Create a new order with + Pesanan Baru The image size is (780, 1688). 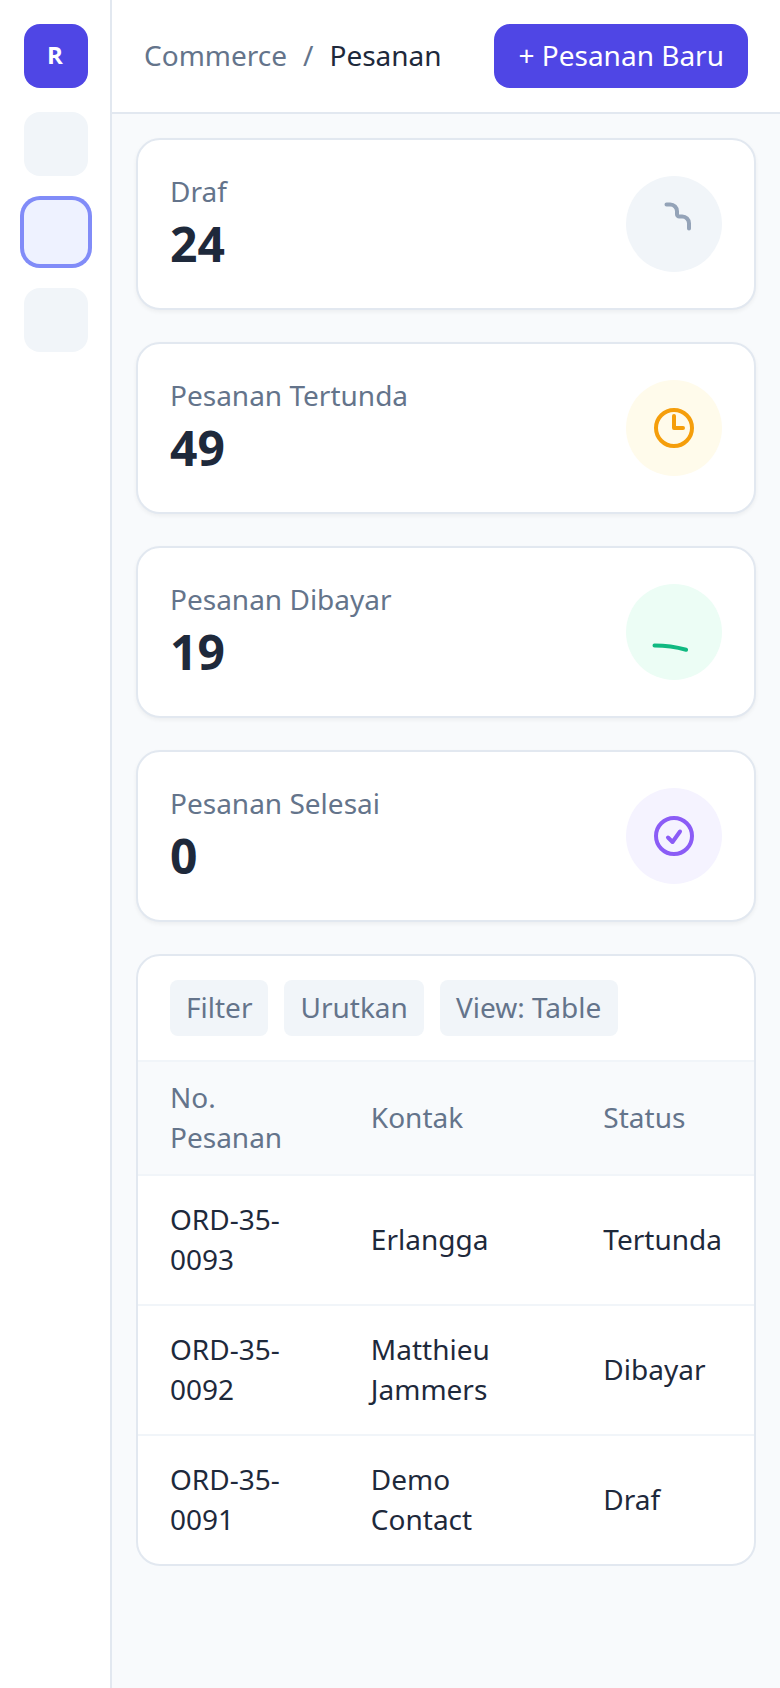pos(621,56)
